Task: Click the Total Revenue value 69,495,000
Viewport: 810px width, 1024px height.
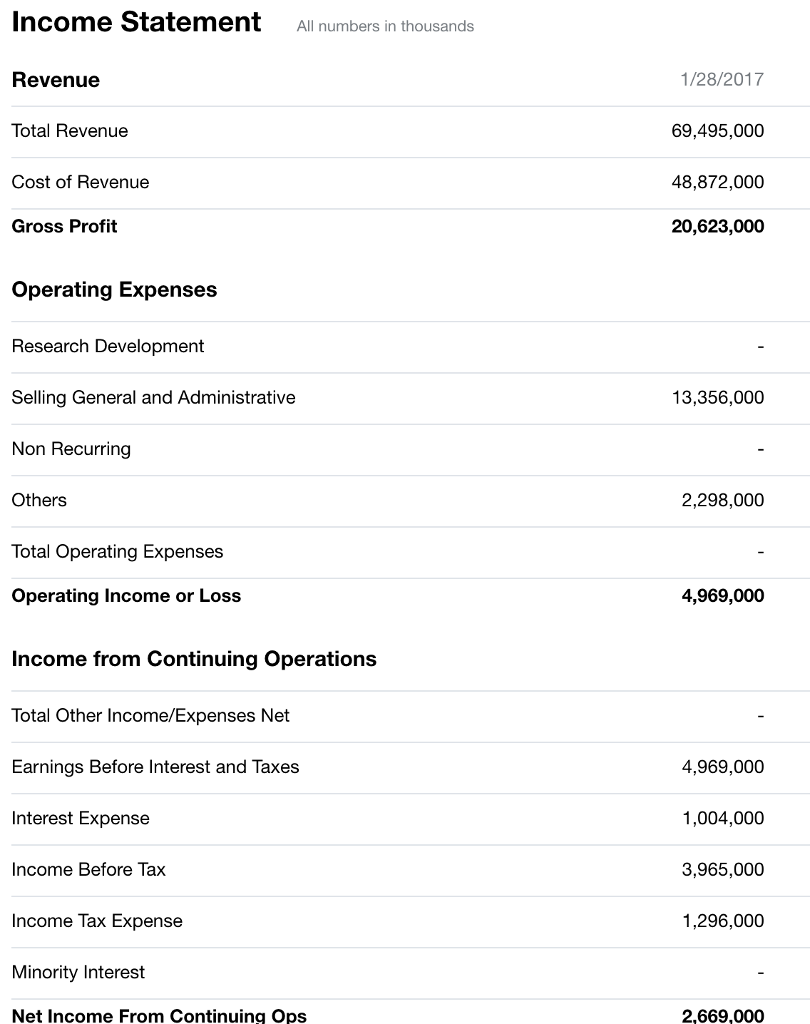Action: click(x=717, y=131)
